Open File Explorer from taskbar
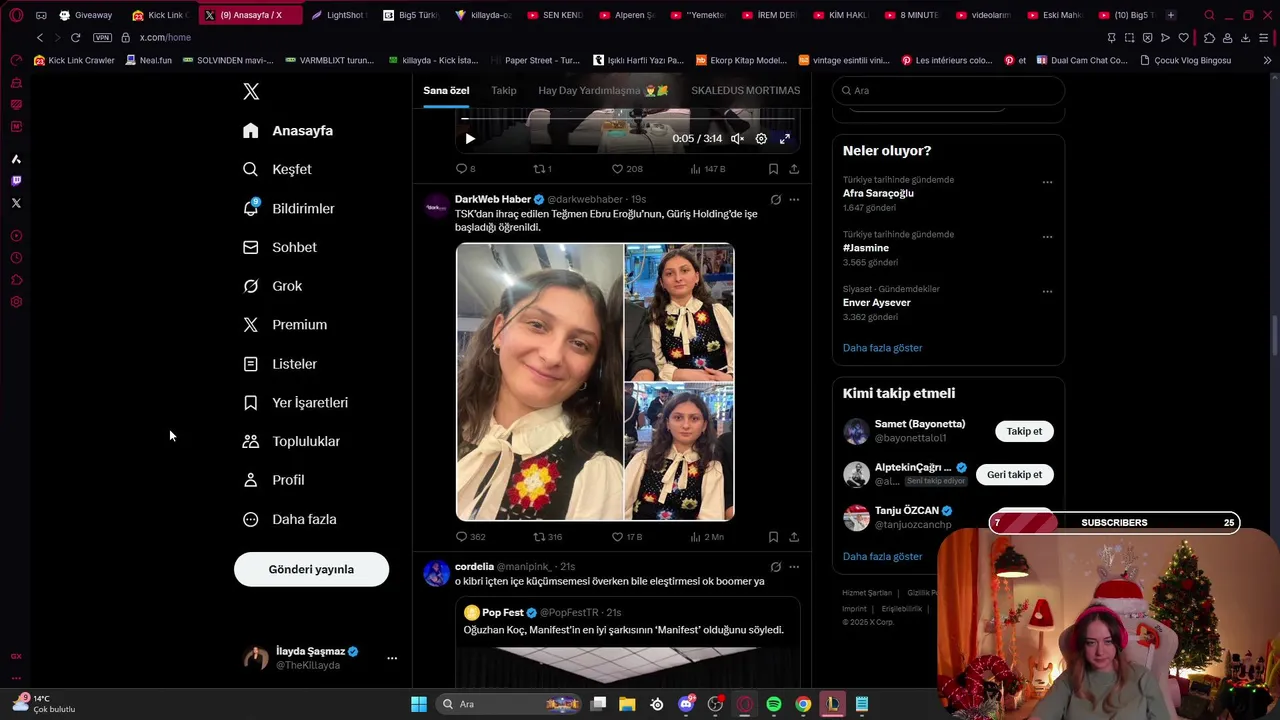This screenshot has height=720, width=1280. [x=627, y=704]
